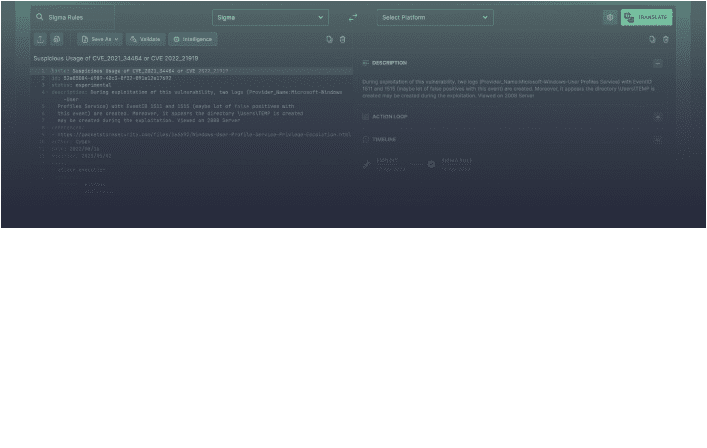The height and width of the screenshot is (448, 707).
Task: Open the Select Platform dropdown
Action: click(435, 17)
